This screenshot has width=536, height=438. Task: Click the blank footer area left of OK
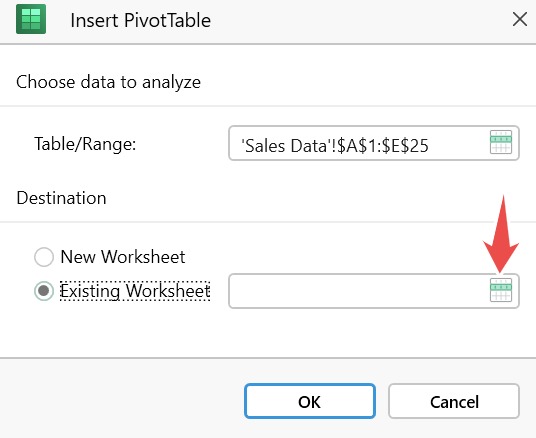123,401
